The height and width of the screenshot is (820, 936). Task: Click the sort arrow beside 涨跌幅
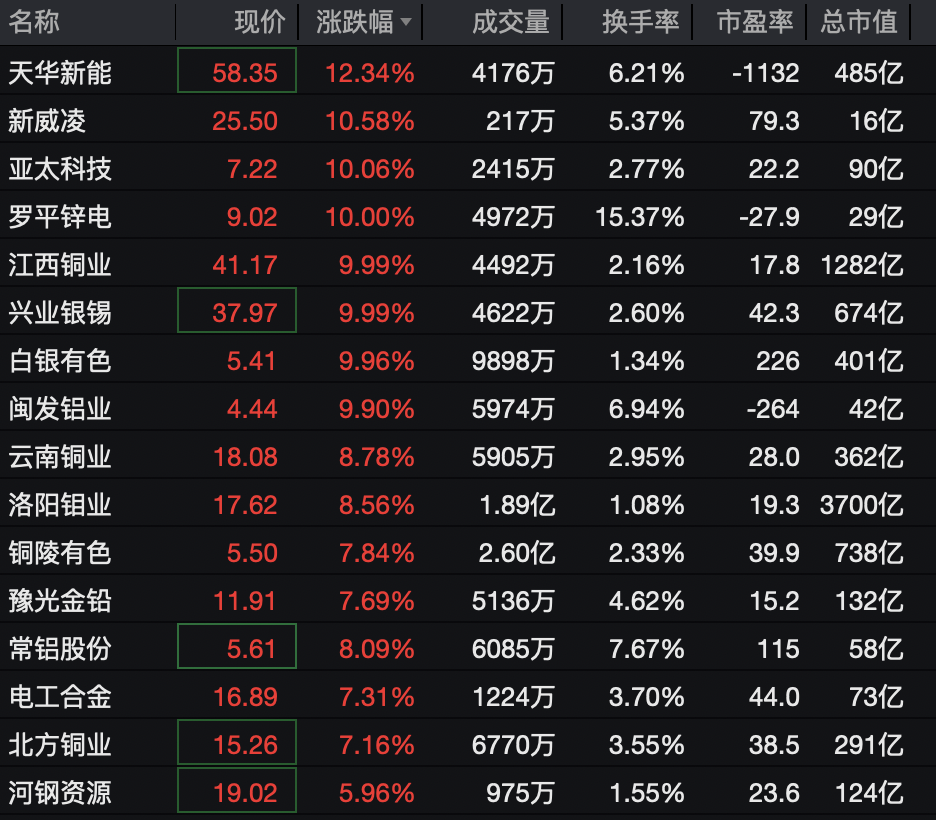[405, 22]
